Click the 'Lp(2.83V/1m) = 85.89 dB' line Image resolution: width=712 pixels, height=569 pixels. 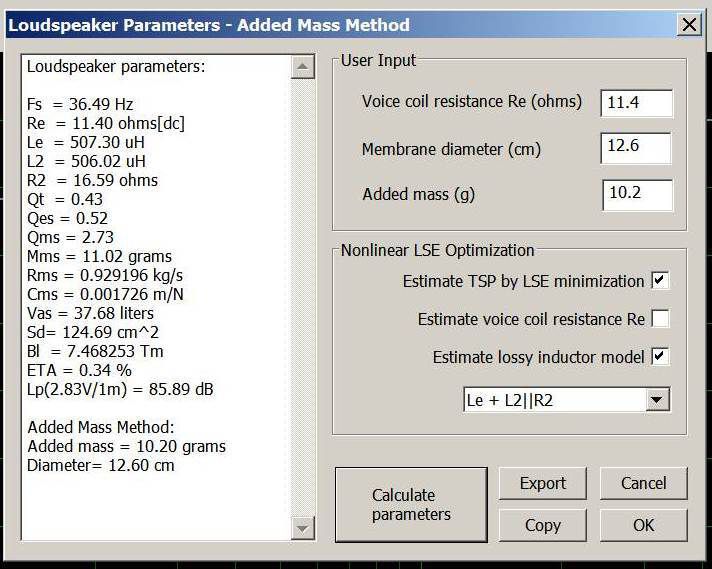(120, 390)
